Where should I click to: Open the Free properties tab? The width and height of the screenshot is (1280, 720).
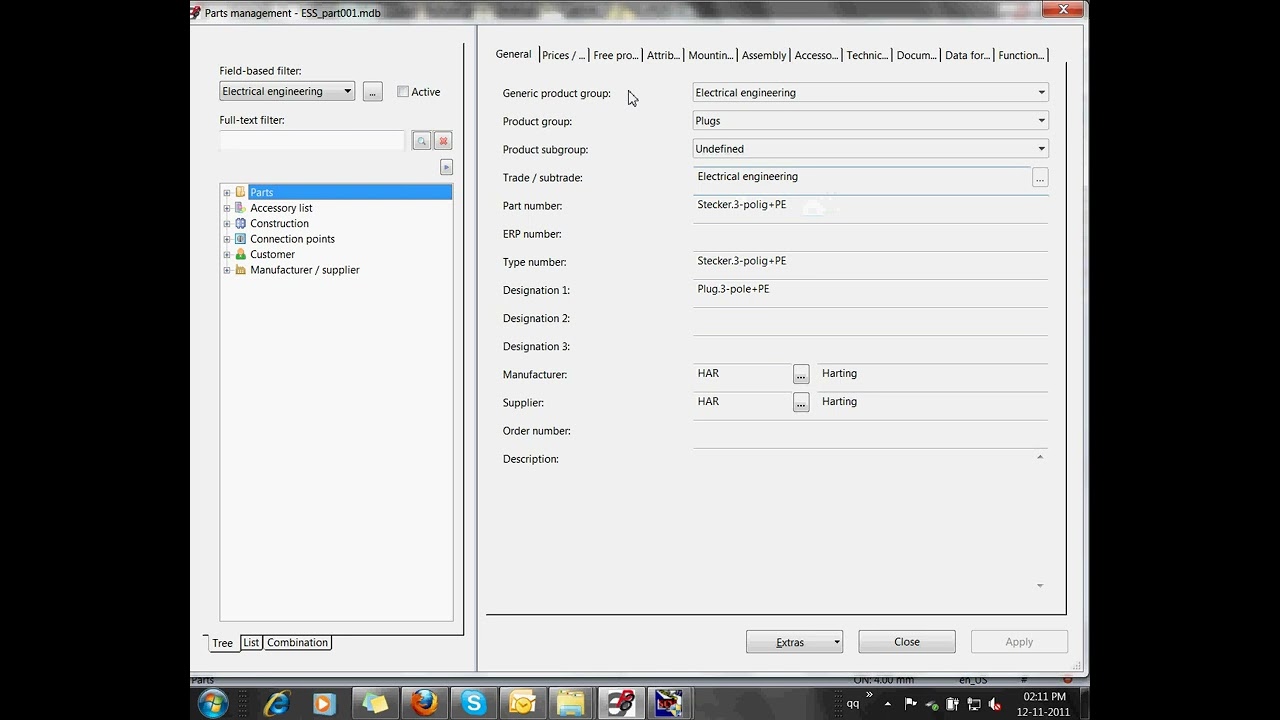tap(615, 55)
